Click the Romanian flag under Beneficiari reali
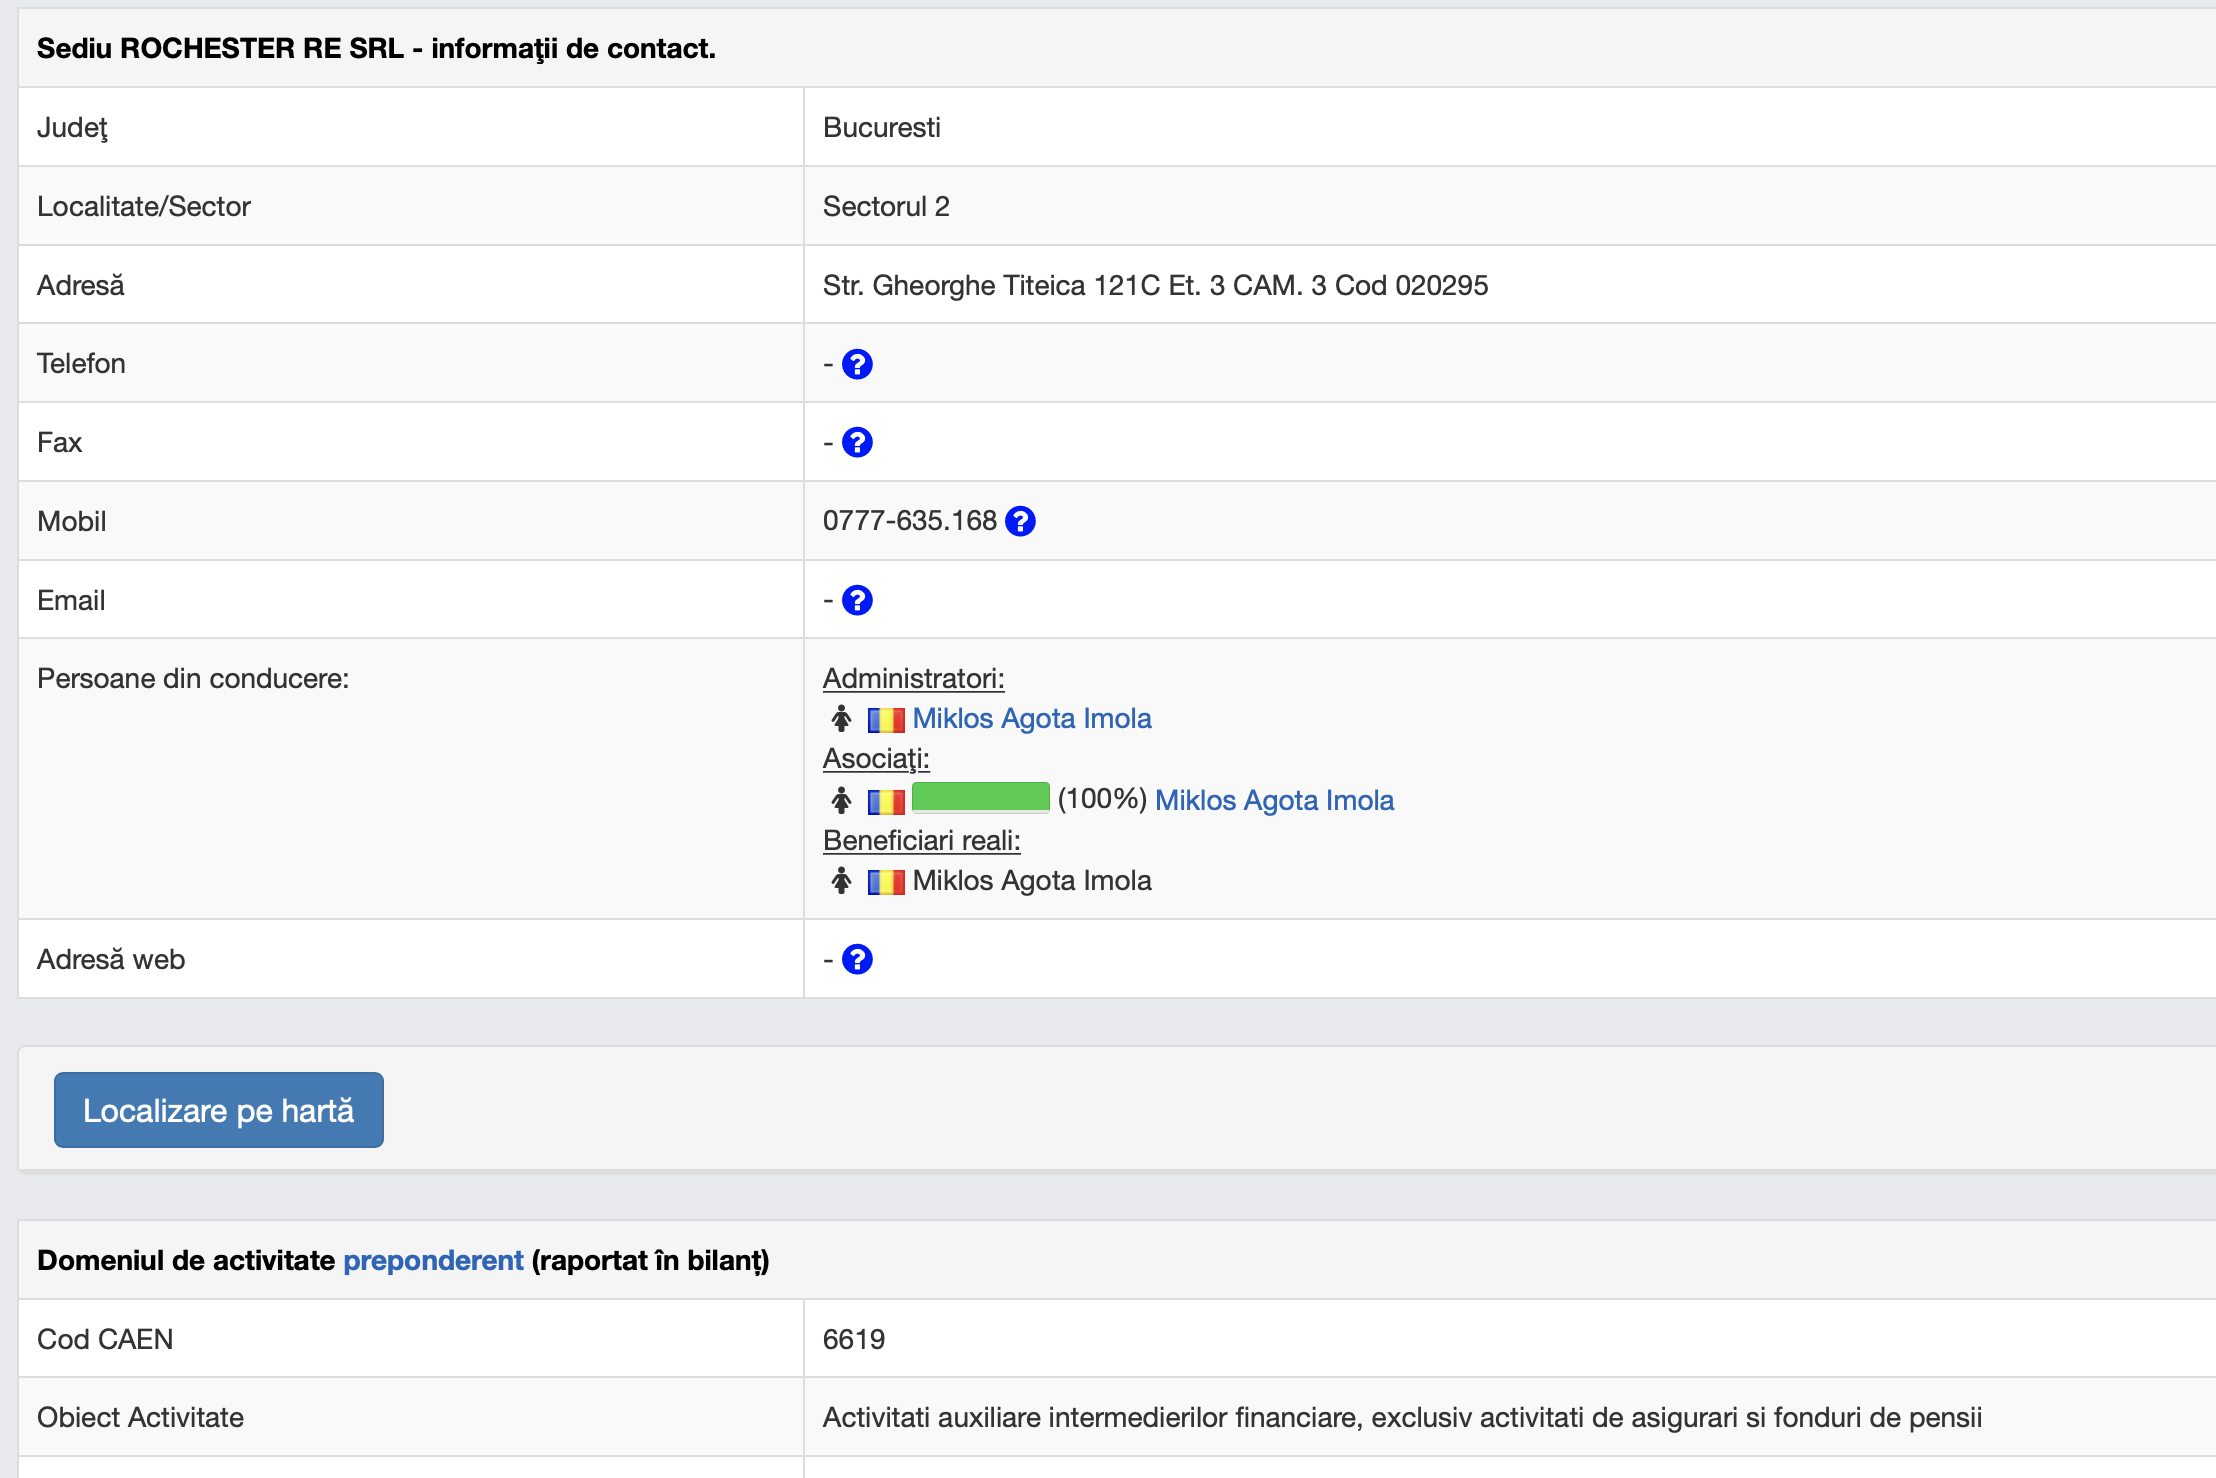Screen dimensions: 2216x1478 coord(885,881)
